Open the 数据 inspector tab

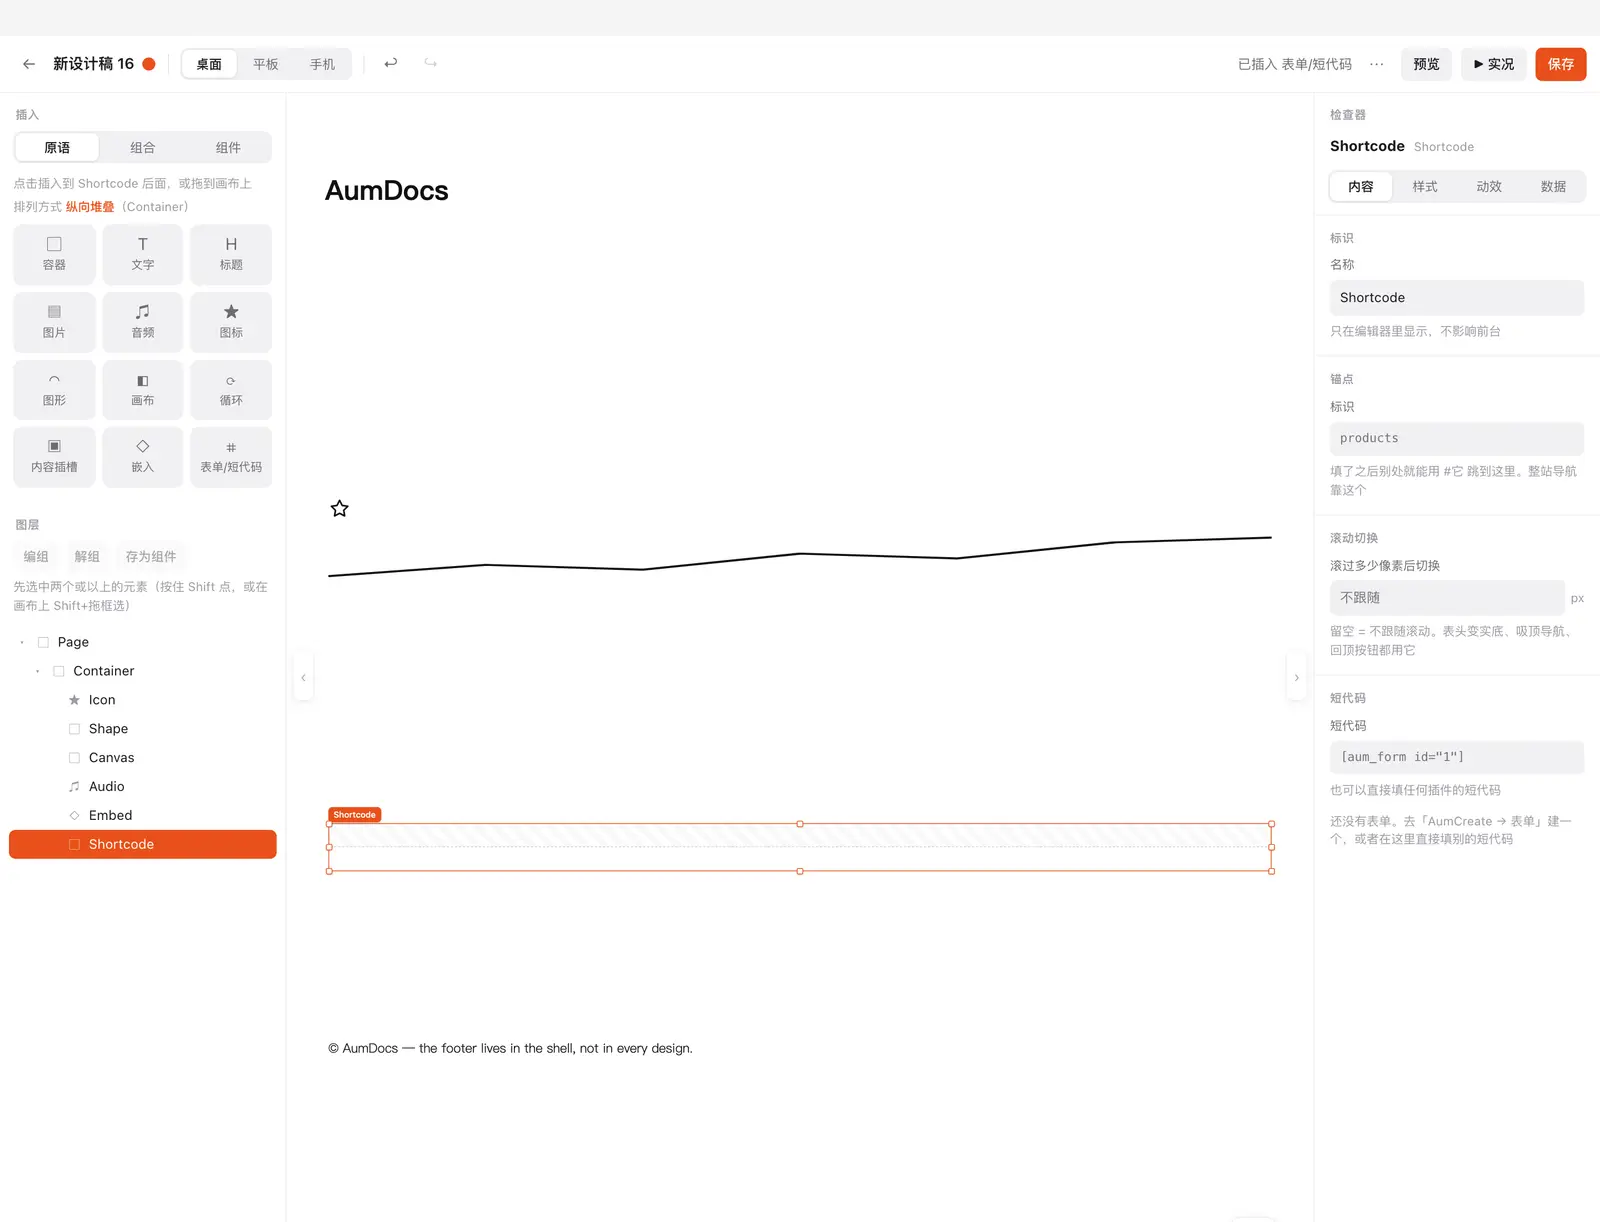[x=1553, y=186]
